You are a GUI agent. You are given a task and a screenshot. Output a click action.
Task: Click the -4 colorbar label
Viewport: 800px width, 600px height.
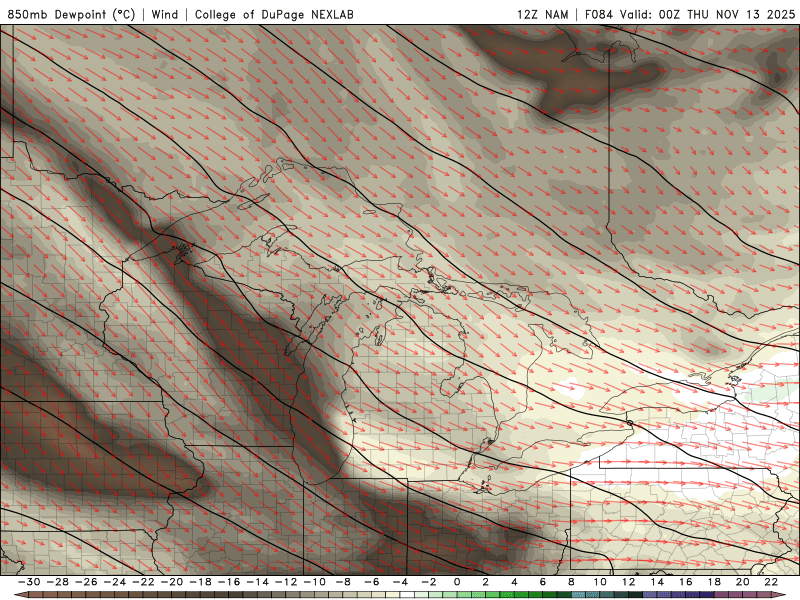401,582
